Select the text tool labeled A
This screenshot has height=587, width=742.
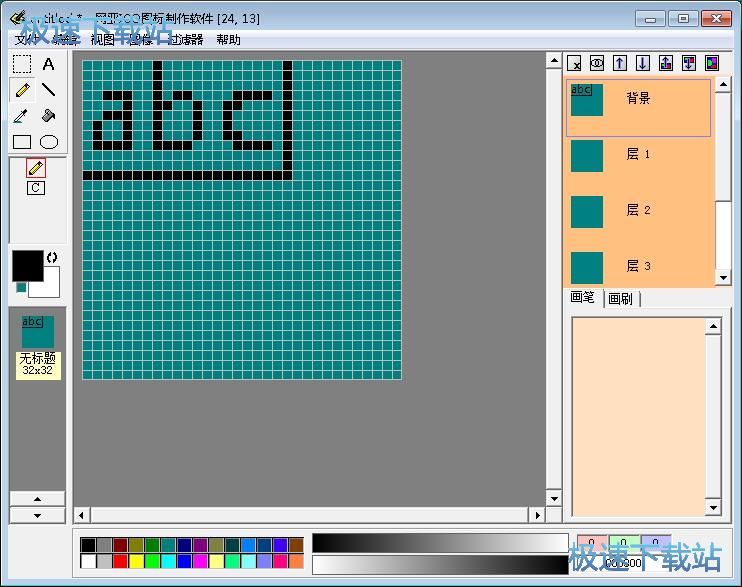point(48,64)
